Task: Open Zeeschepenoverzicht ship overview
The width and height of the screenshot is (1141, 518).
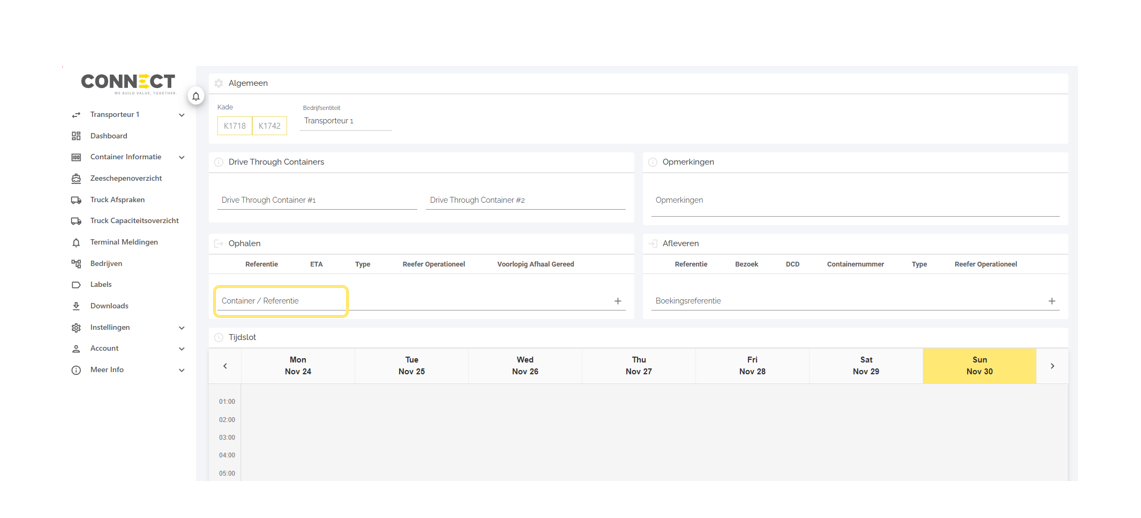Action: click(x=125, y=178)
